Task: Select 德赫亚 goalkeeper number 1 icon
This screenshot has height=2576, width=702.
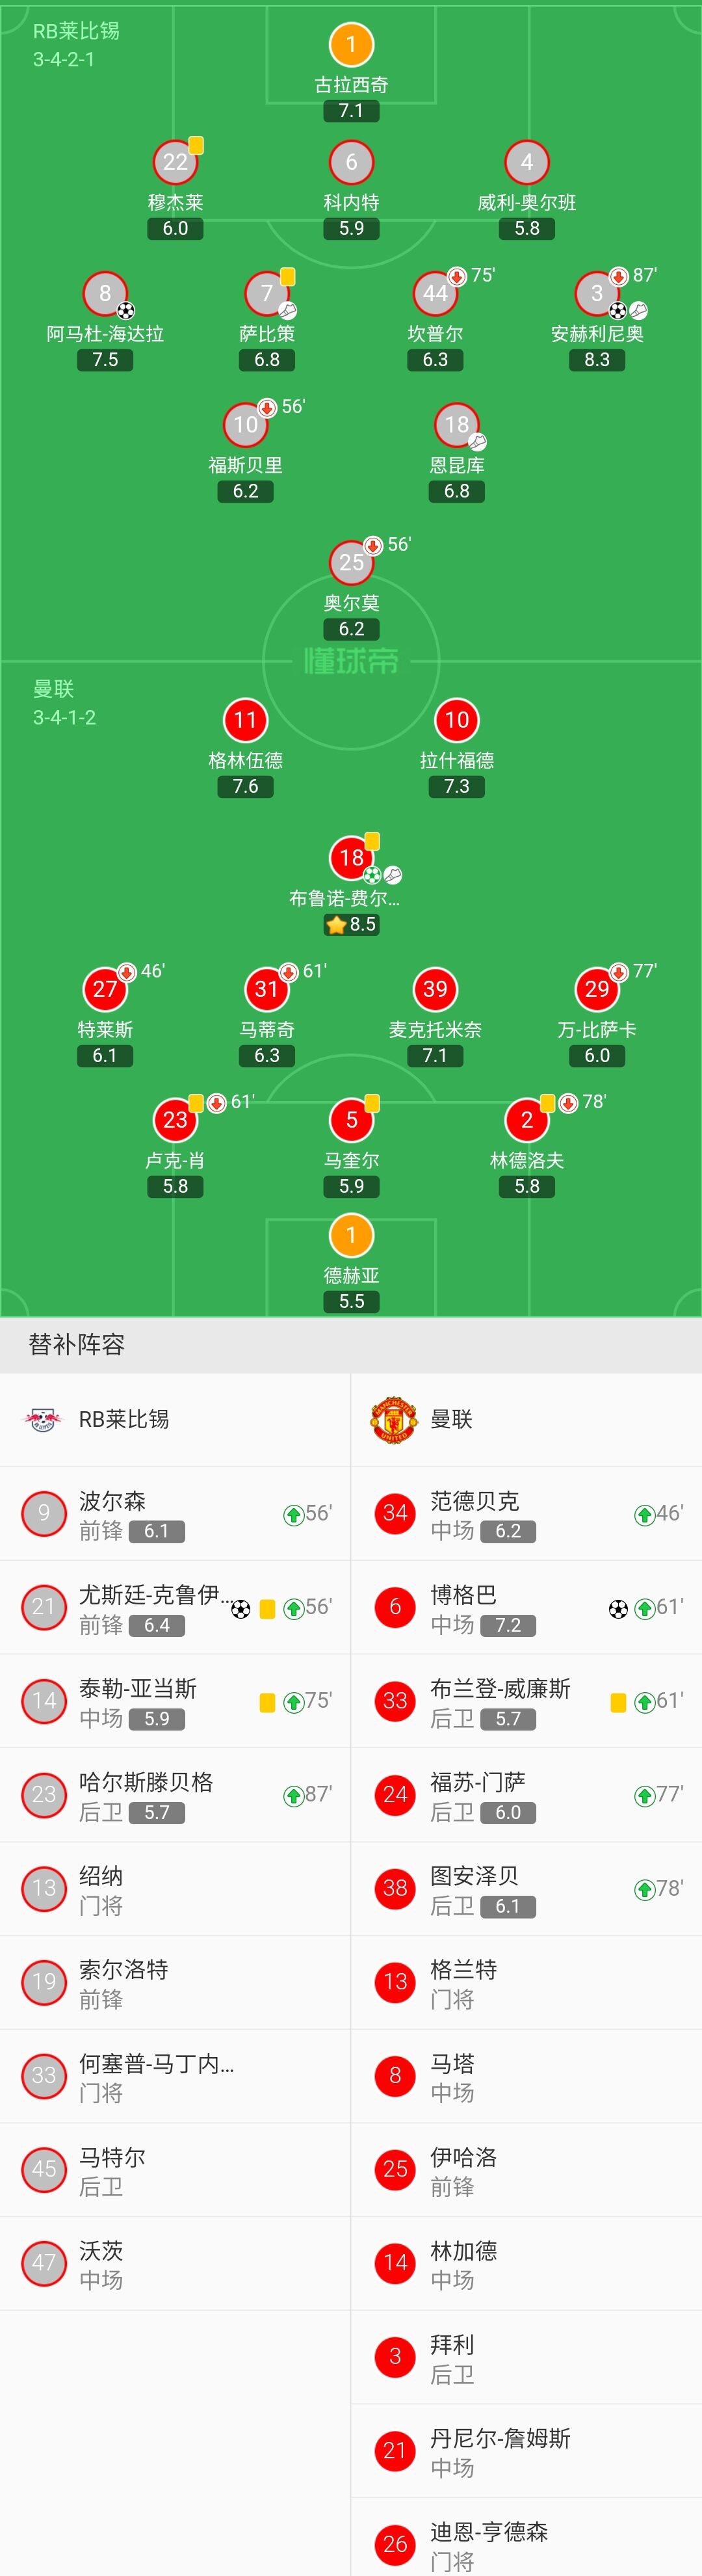Action: tap(351, 1235)
